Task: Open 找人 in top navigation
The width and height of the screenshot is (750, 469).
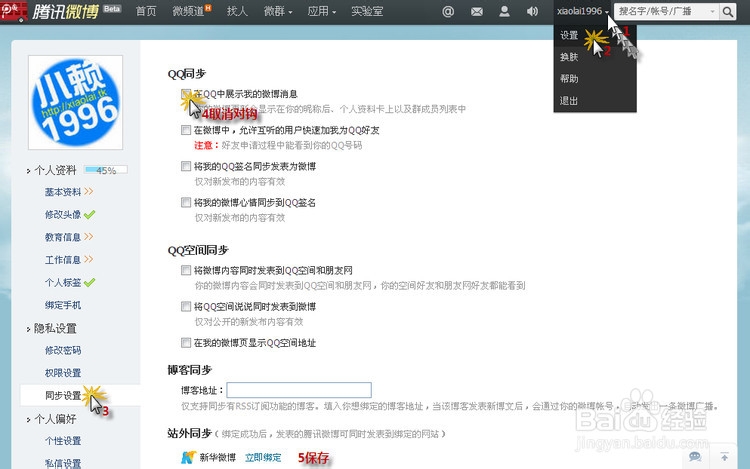Action: (237, 11)
